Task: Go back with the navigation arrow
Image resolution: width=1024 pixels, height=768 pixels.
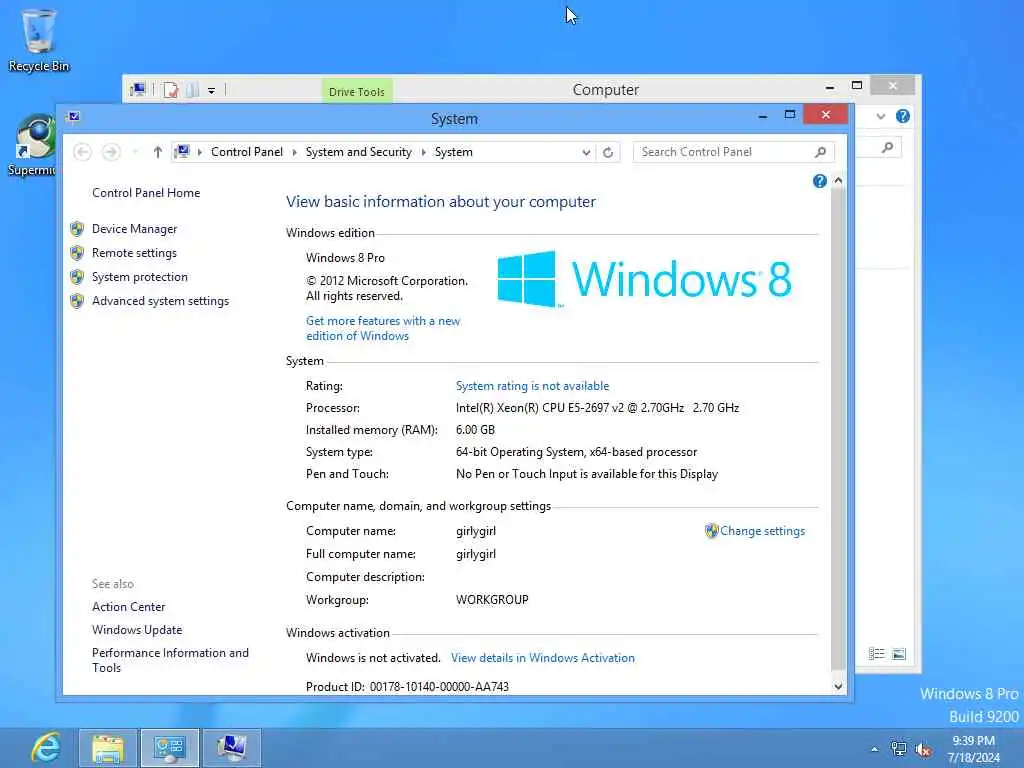Action: pyautogui.click(x=82, y=152)
